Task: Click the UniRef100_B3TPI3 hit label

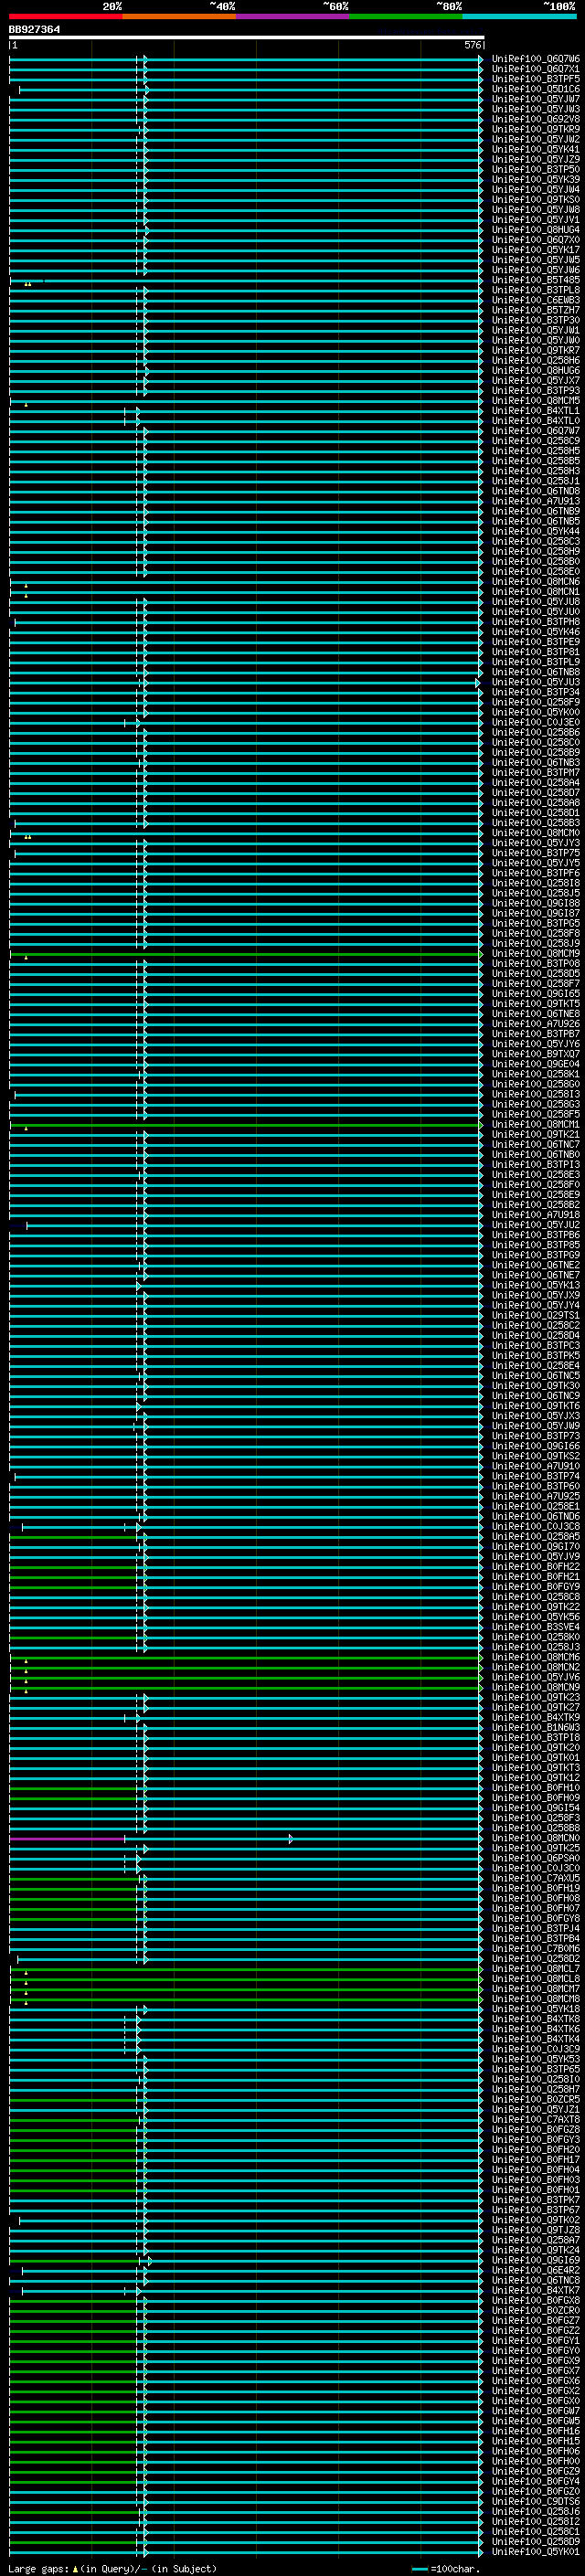Action: tap(536, 1164)
